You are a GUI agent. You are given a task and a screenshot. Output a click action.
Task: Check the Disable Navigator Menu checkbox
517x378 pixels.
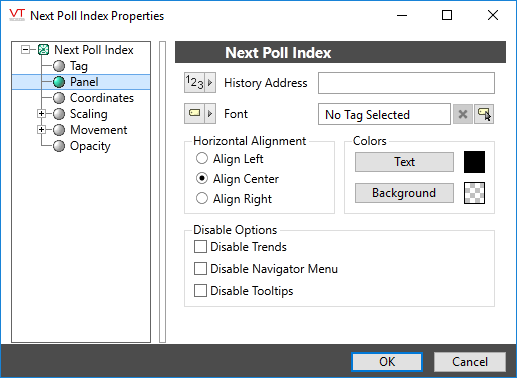(x=200, y=269)
